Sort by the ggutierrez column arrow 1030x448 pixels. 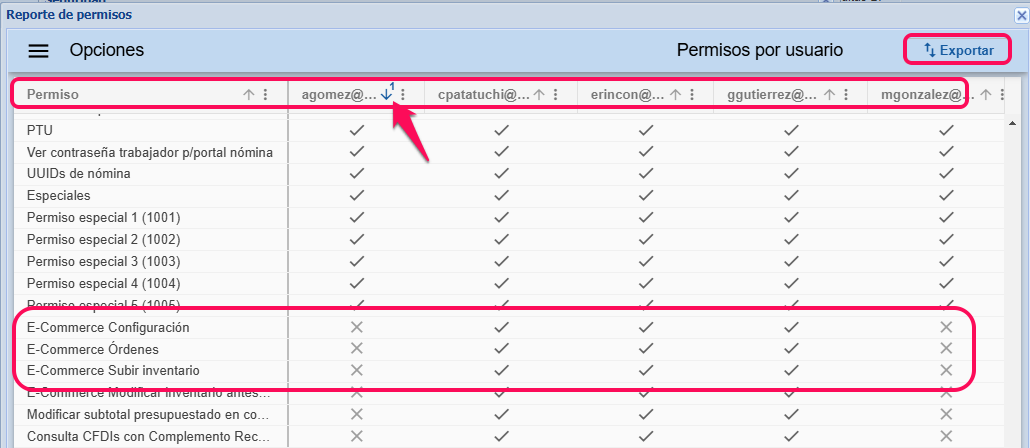829,95
